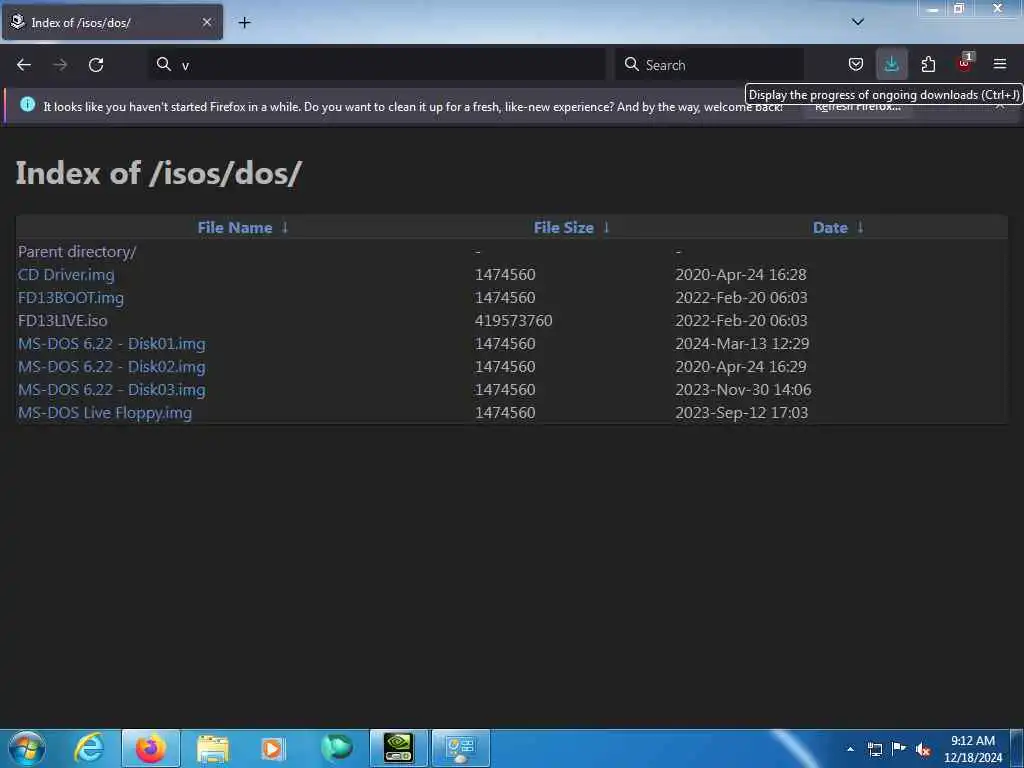1024x768 pixels.
Task: Click the muted volume tray icon
Action: 923,750
